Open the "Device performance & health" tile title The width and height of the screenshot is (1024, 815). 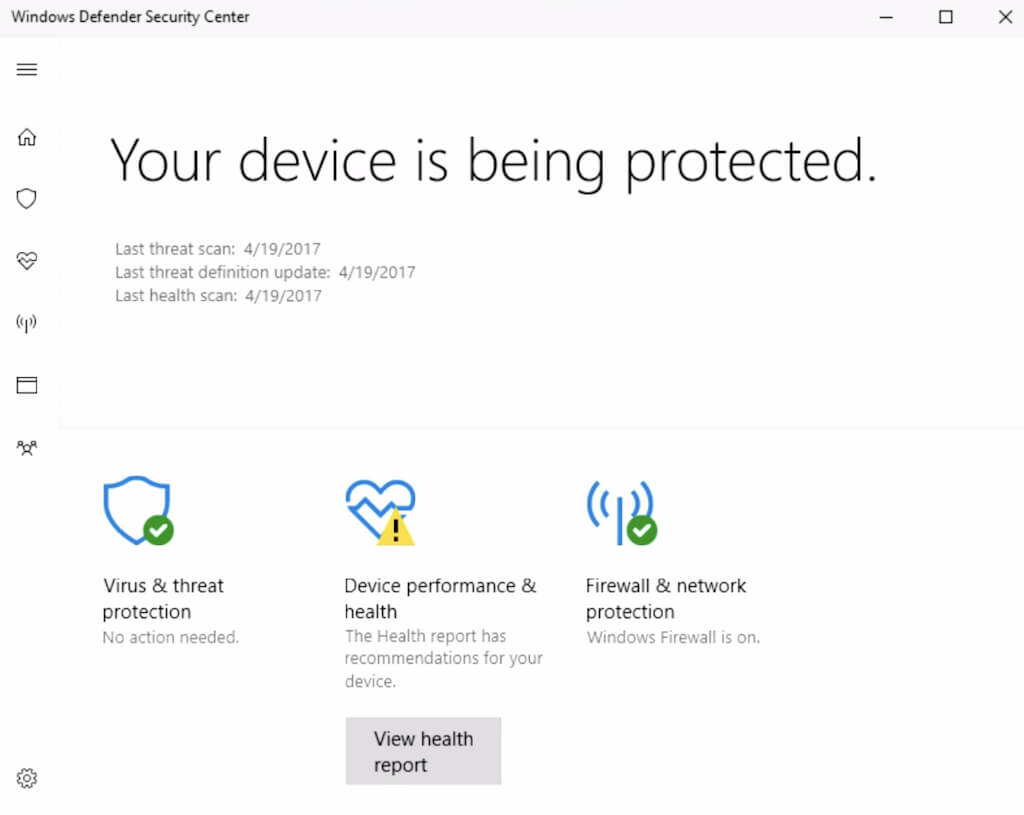click(x=440, y=598)
